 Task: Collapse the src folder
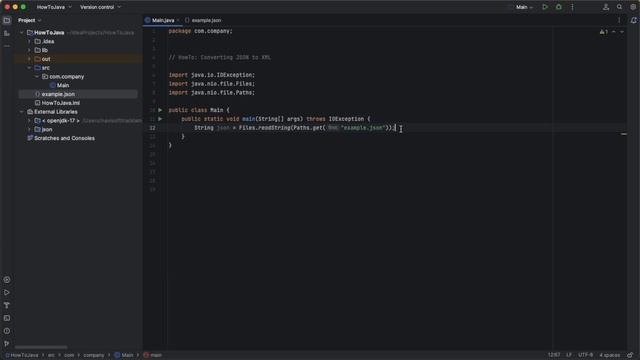(29, 68)
